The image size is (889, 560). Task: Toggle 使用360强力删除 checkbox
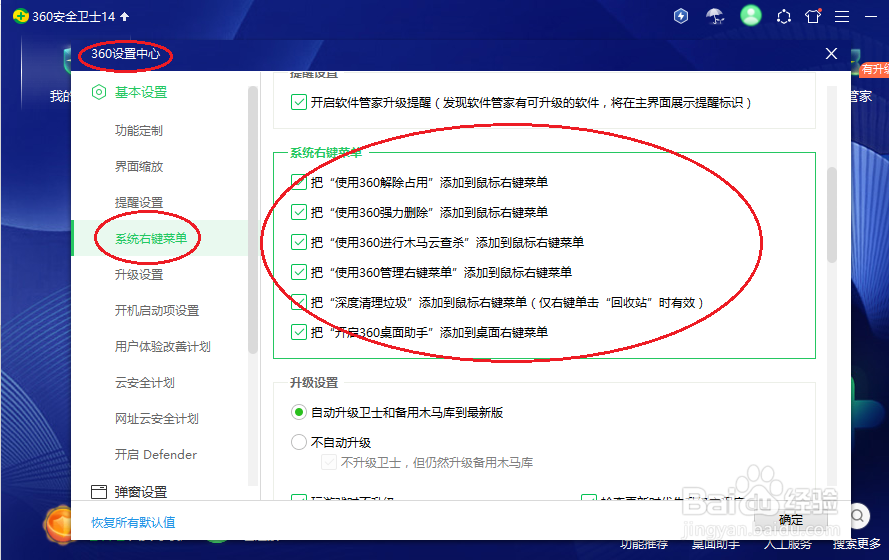(299, 212)
